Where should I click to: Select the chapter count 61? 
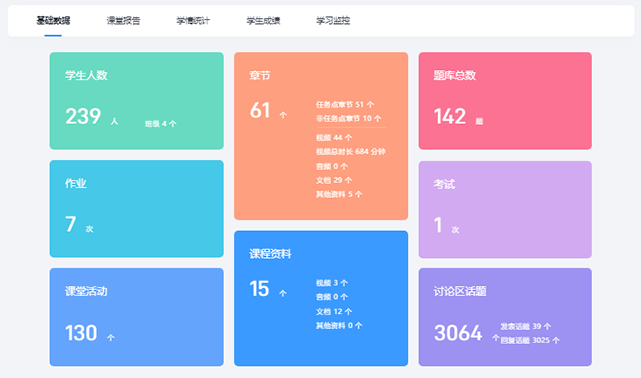coord(260,110)
